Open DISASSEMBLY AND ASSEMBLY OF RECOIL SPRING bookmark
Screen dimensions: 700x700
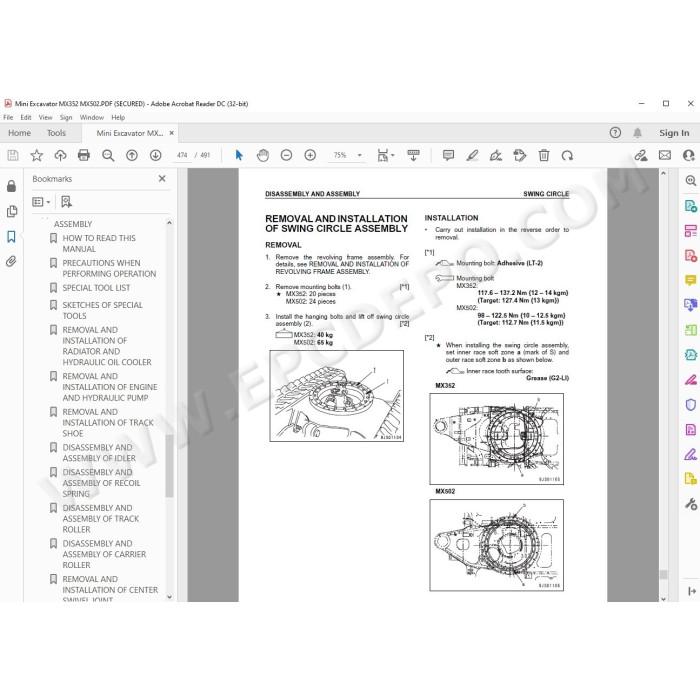point(101,483)
